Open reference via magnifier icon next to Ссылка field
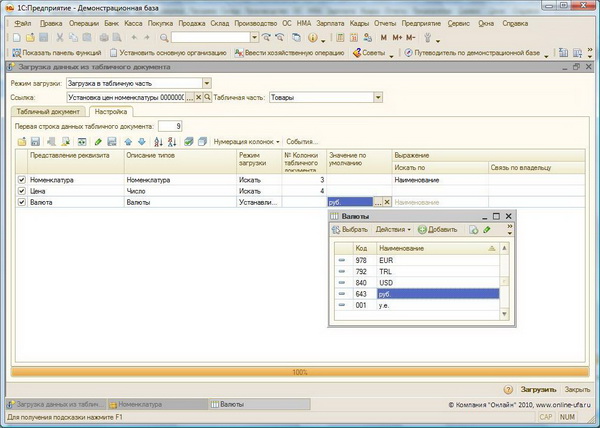 pos(207,98)
